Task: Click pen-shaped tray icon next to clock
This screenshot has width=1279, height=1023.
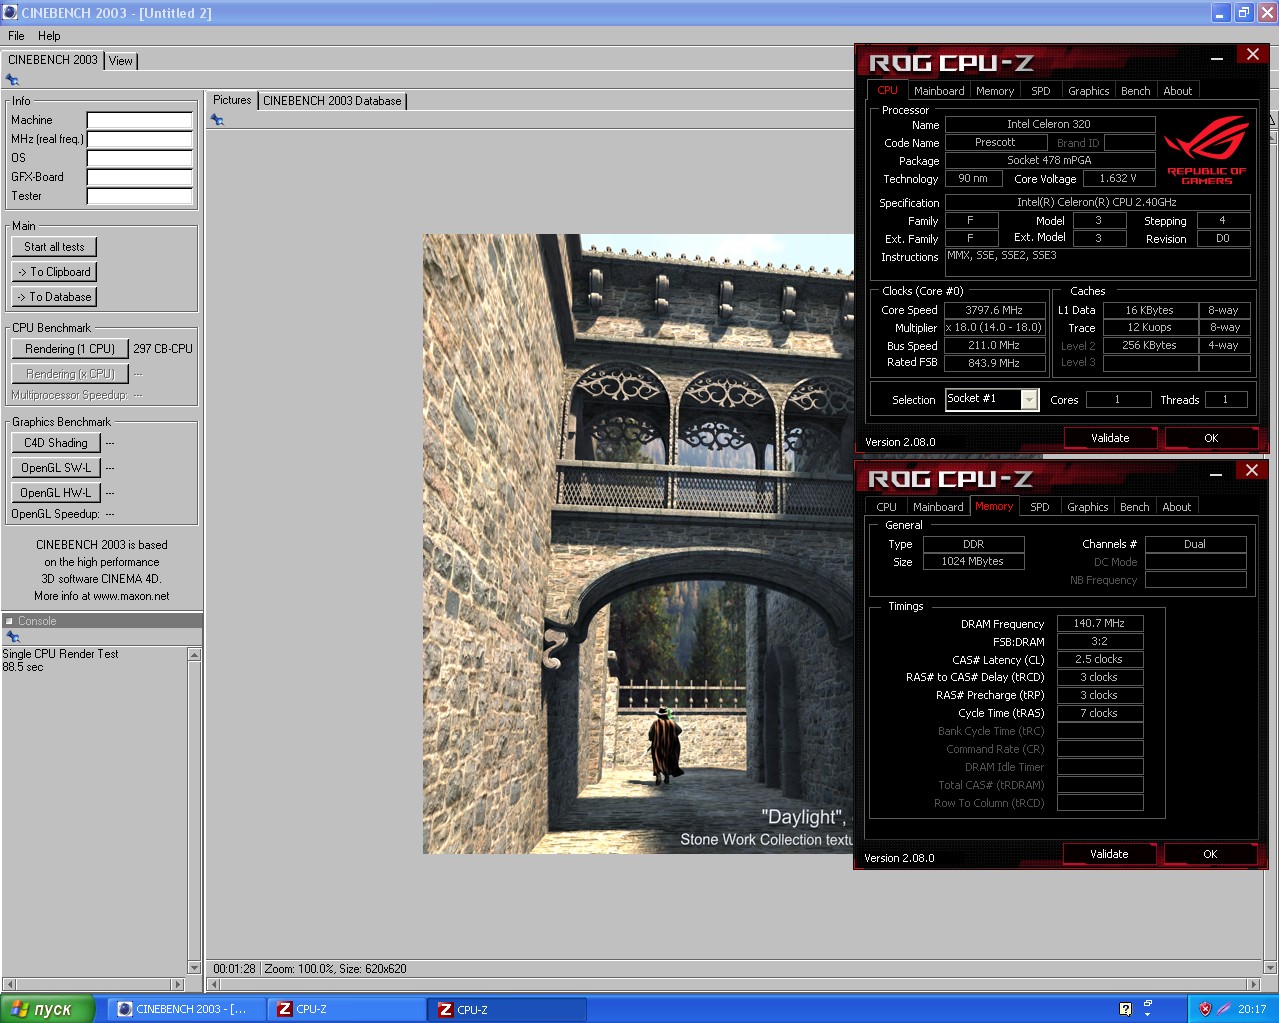Action: [x=1223, y=1009]
